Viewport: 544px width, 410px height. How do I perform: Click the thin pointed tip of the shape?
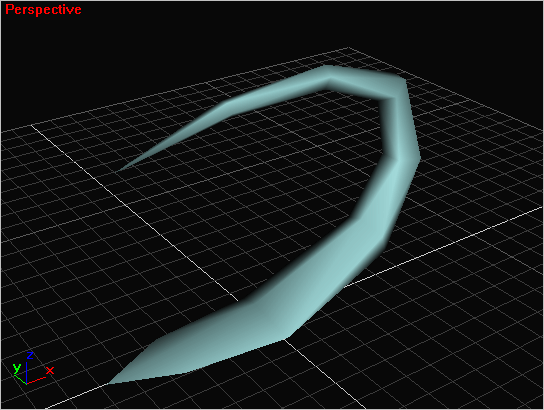point(122,169)
